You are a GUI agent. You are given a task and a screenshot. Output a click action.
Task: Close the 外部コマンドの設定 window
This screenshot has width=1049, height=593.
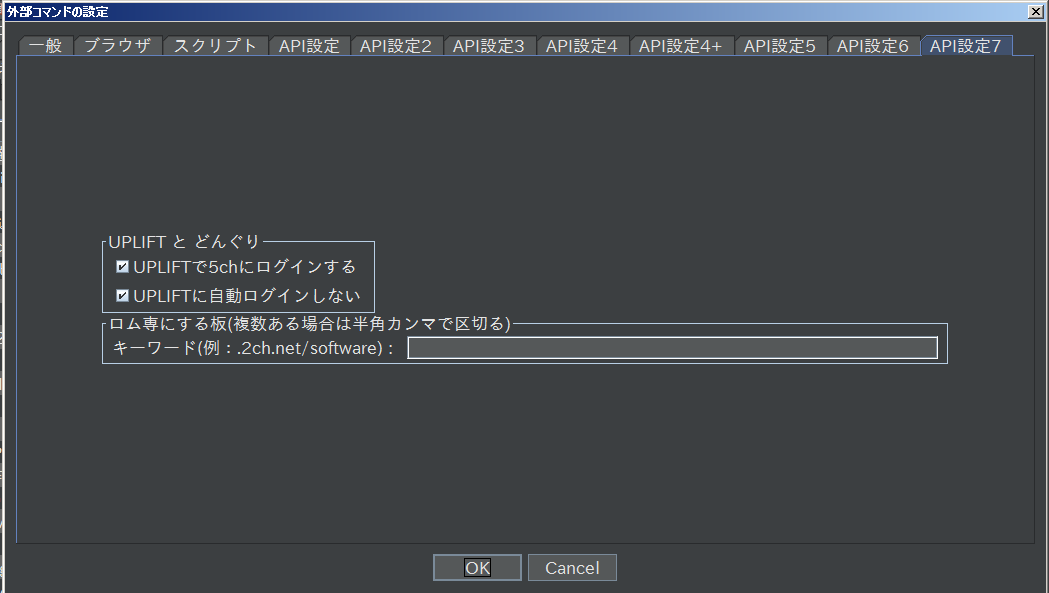coord(1035,11)
